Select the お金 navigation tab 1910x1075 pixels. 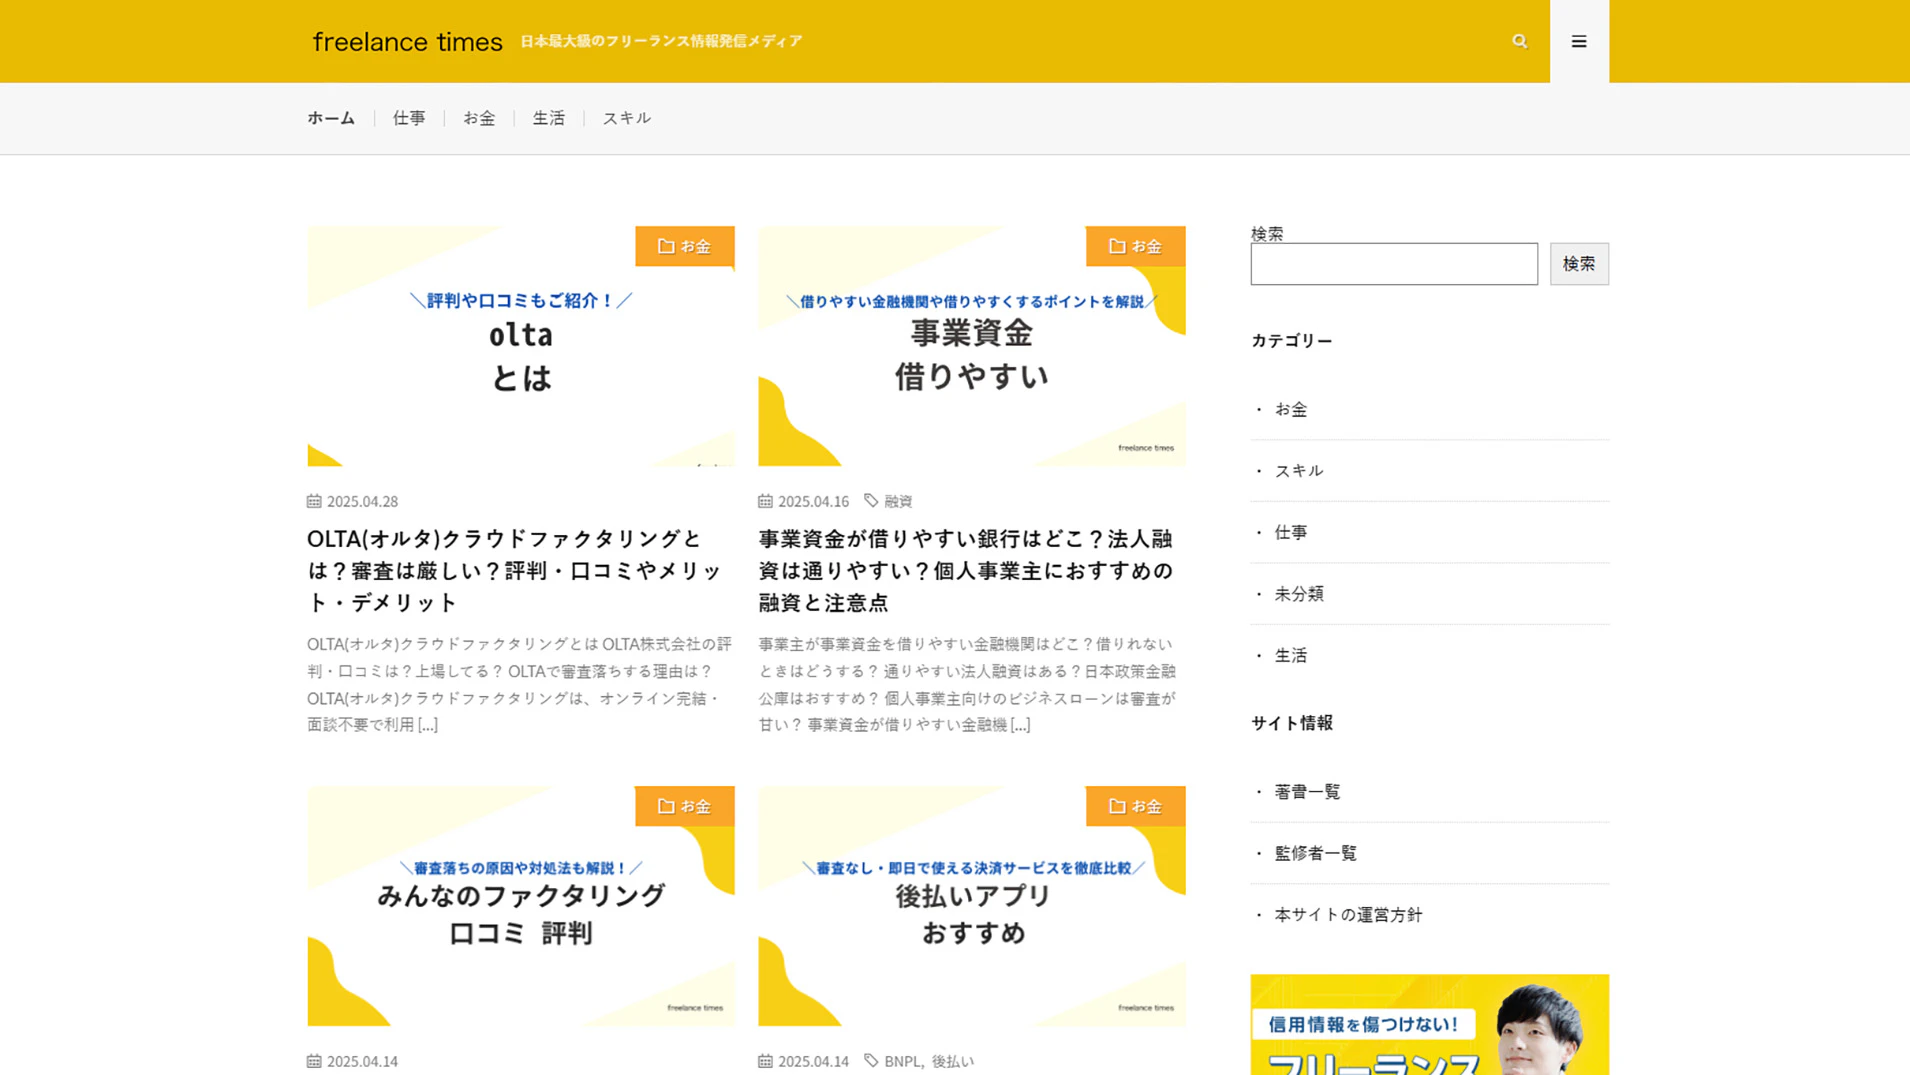click(x=479, y=118)
